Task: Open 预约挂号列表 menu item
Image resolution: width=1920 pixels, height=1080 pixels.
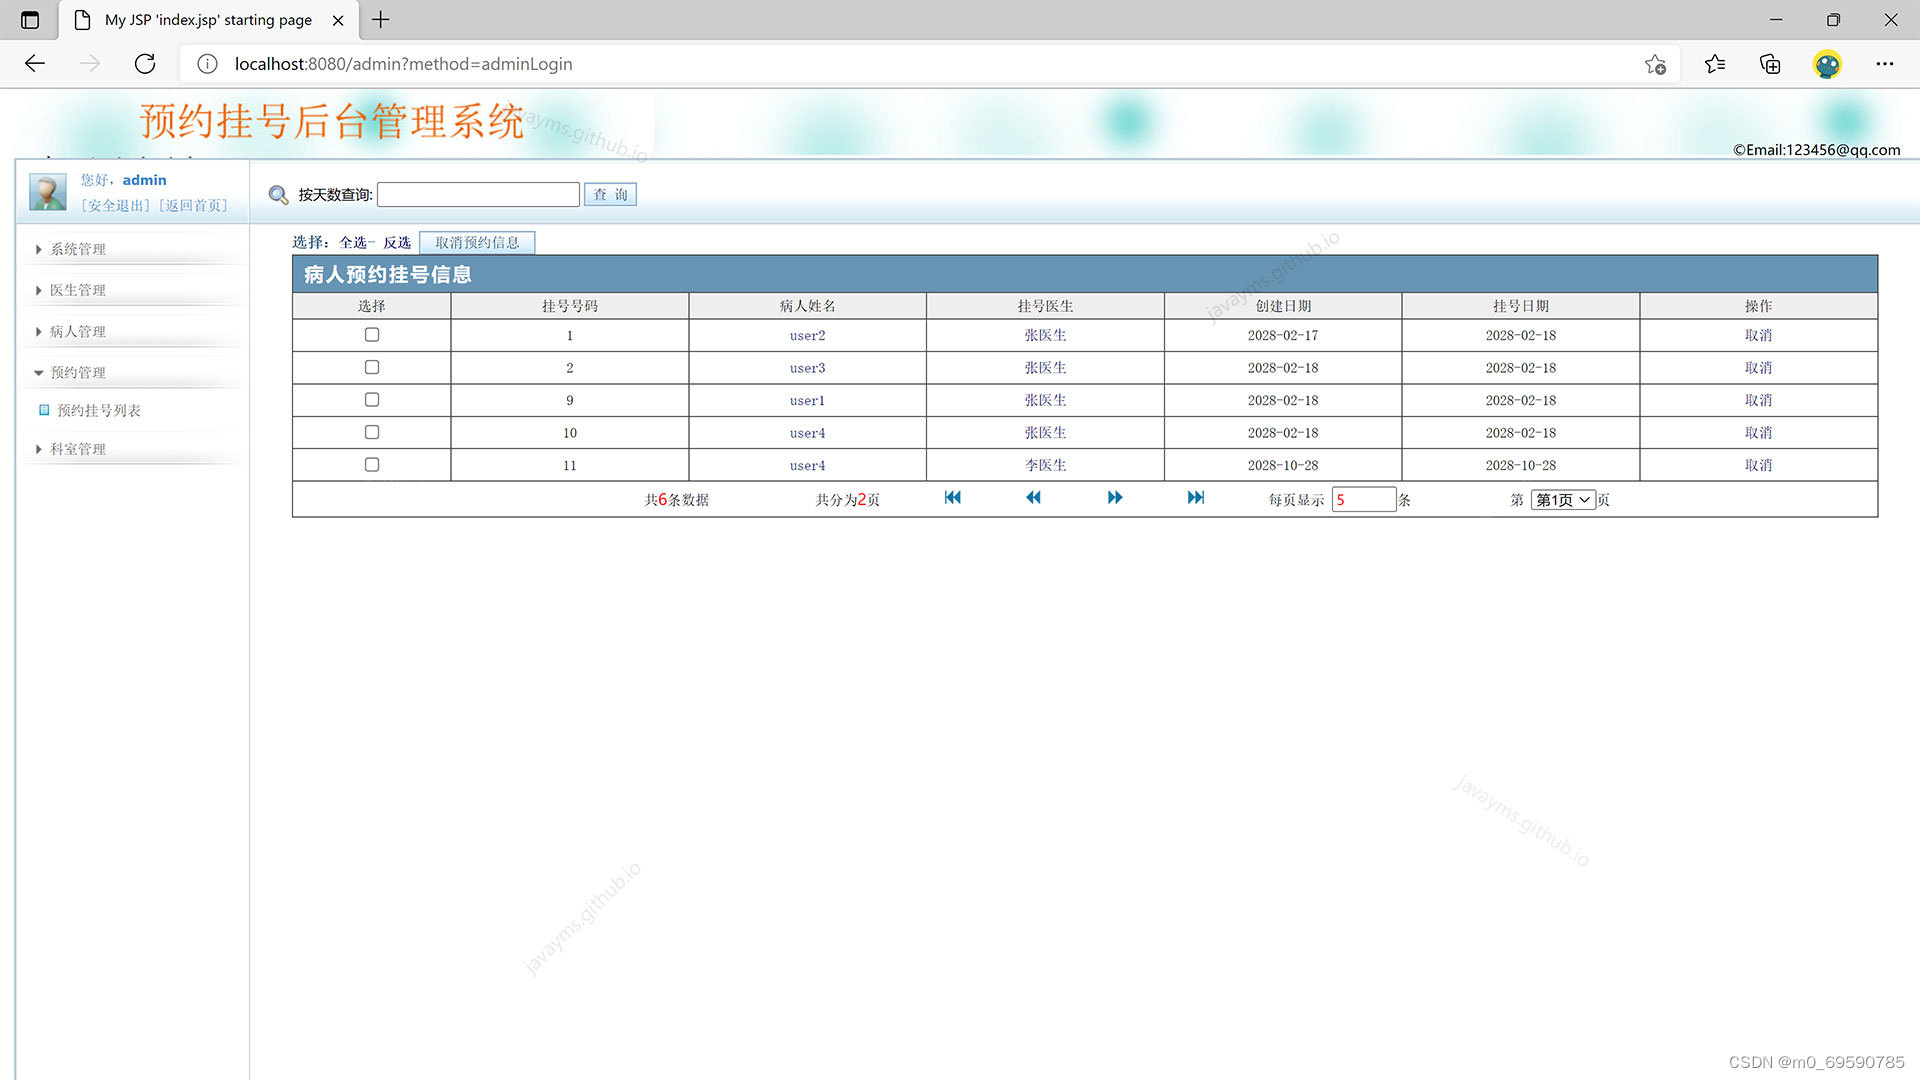Action: (x=98, y=411)
